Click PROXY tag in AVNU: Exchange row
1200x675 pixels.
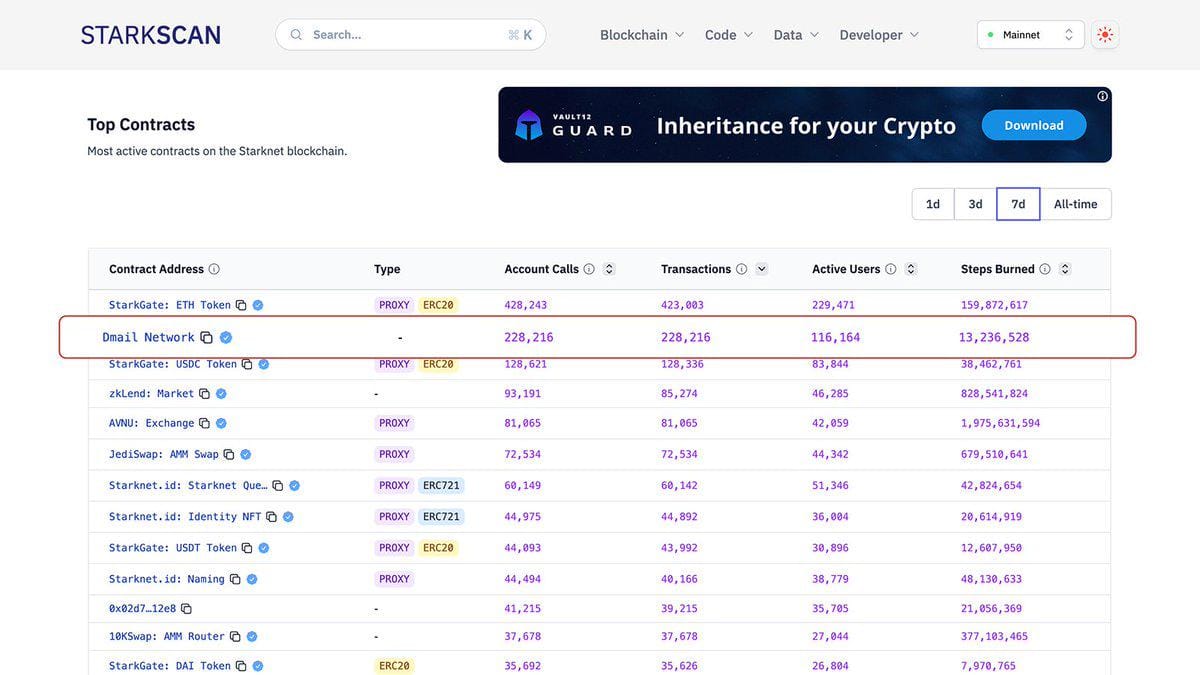[x=394, y=423]
